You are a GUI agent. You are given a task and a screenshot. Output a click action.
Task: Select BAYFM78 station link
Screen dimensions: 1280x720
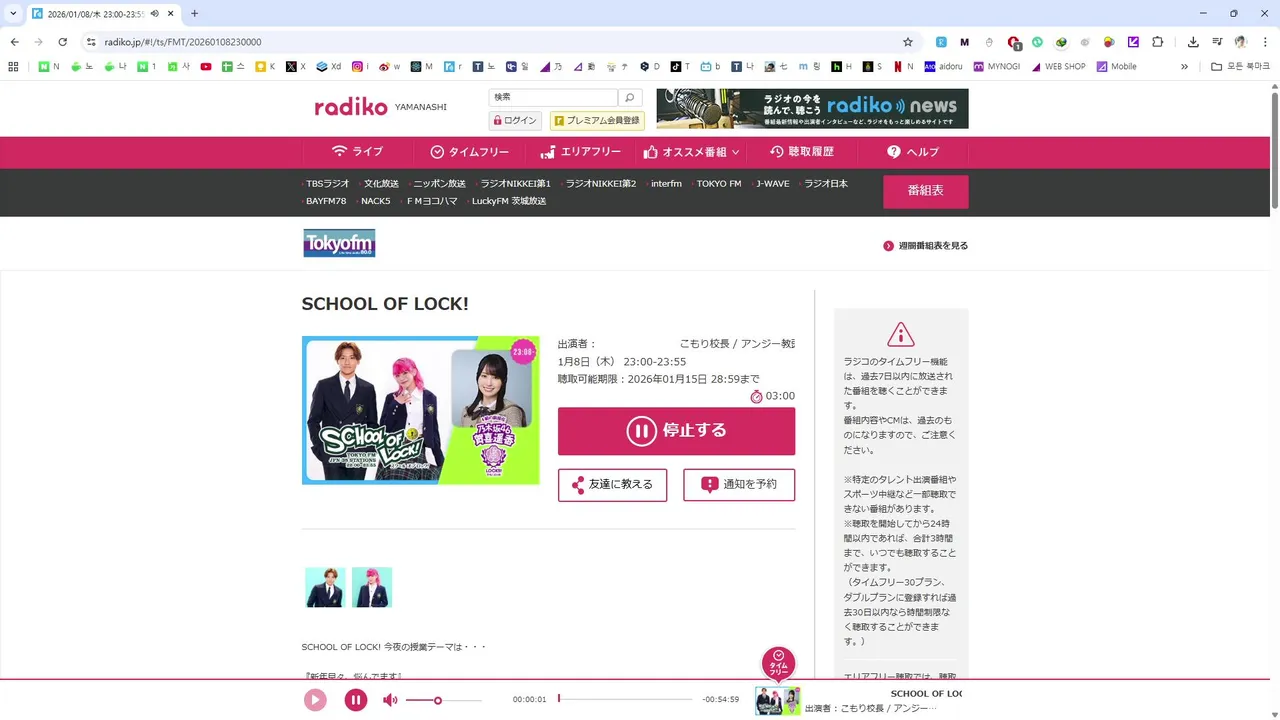[x=325, y=201]
